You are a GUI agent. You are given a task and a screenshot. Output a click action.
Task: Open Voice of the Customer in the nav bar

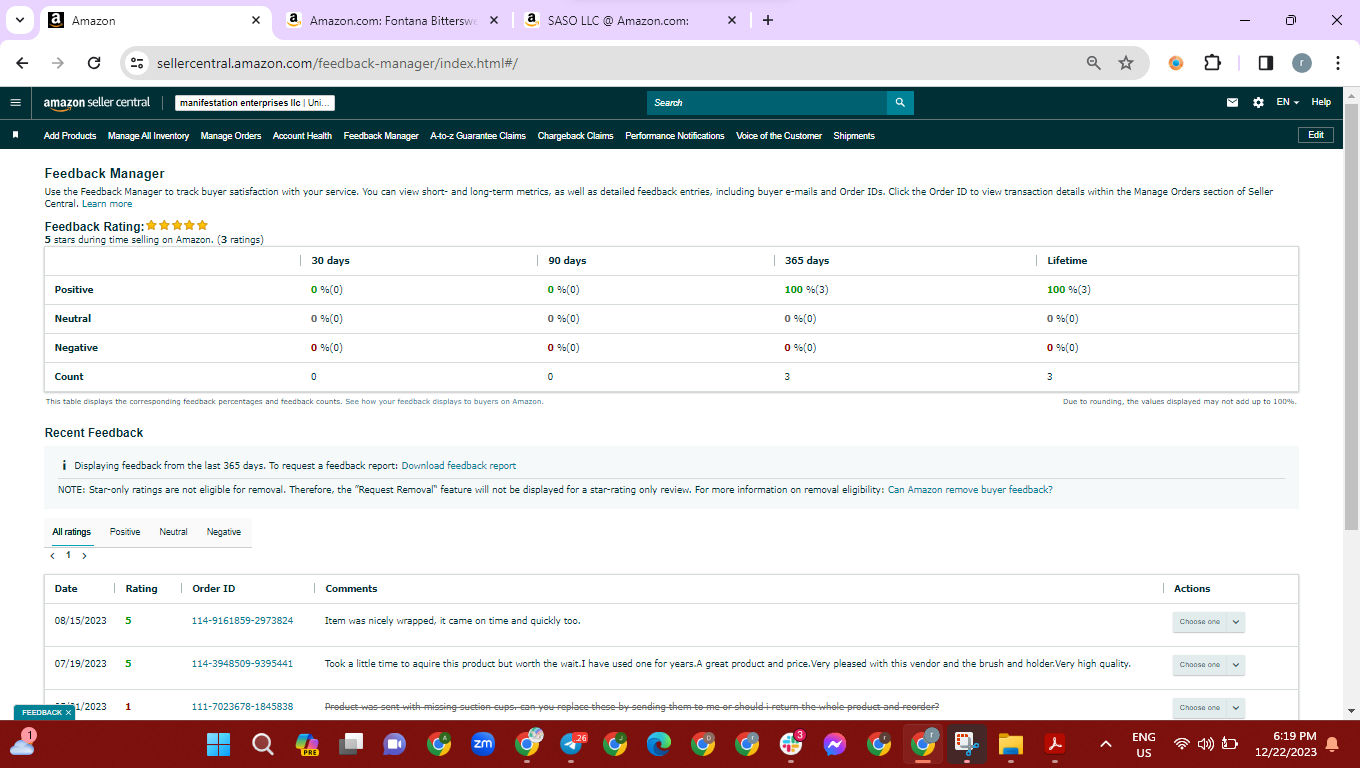779,136
